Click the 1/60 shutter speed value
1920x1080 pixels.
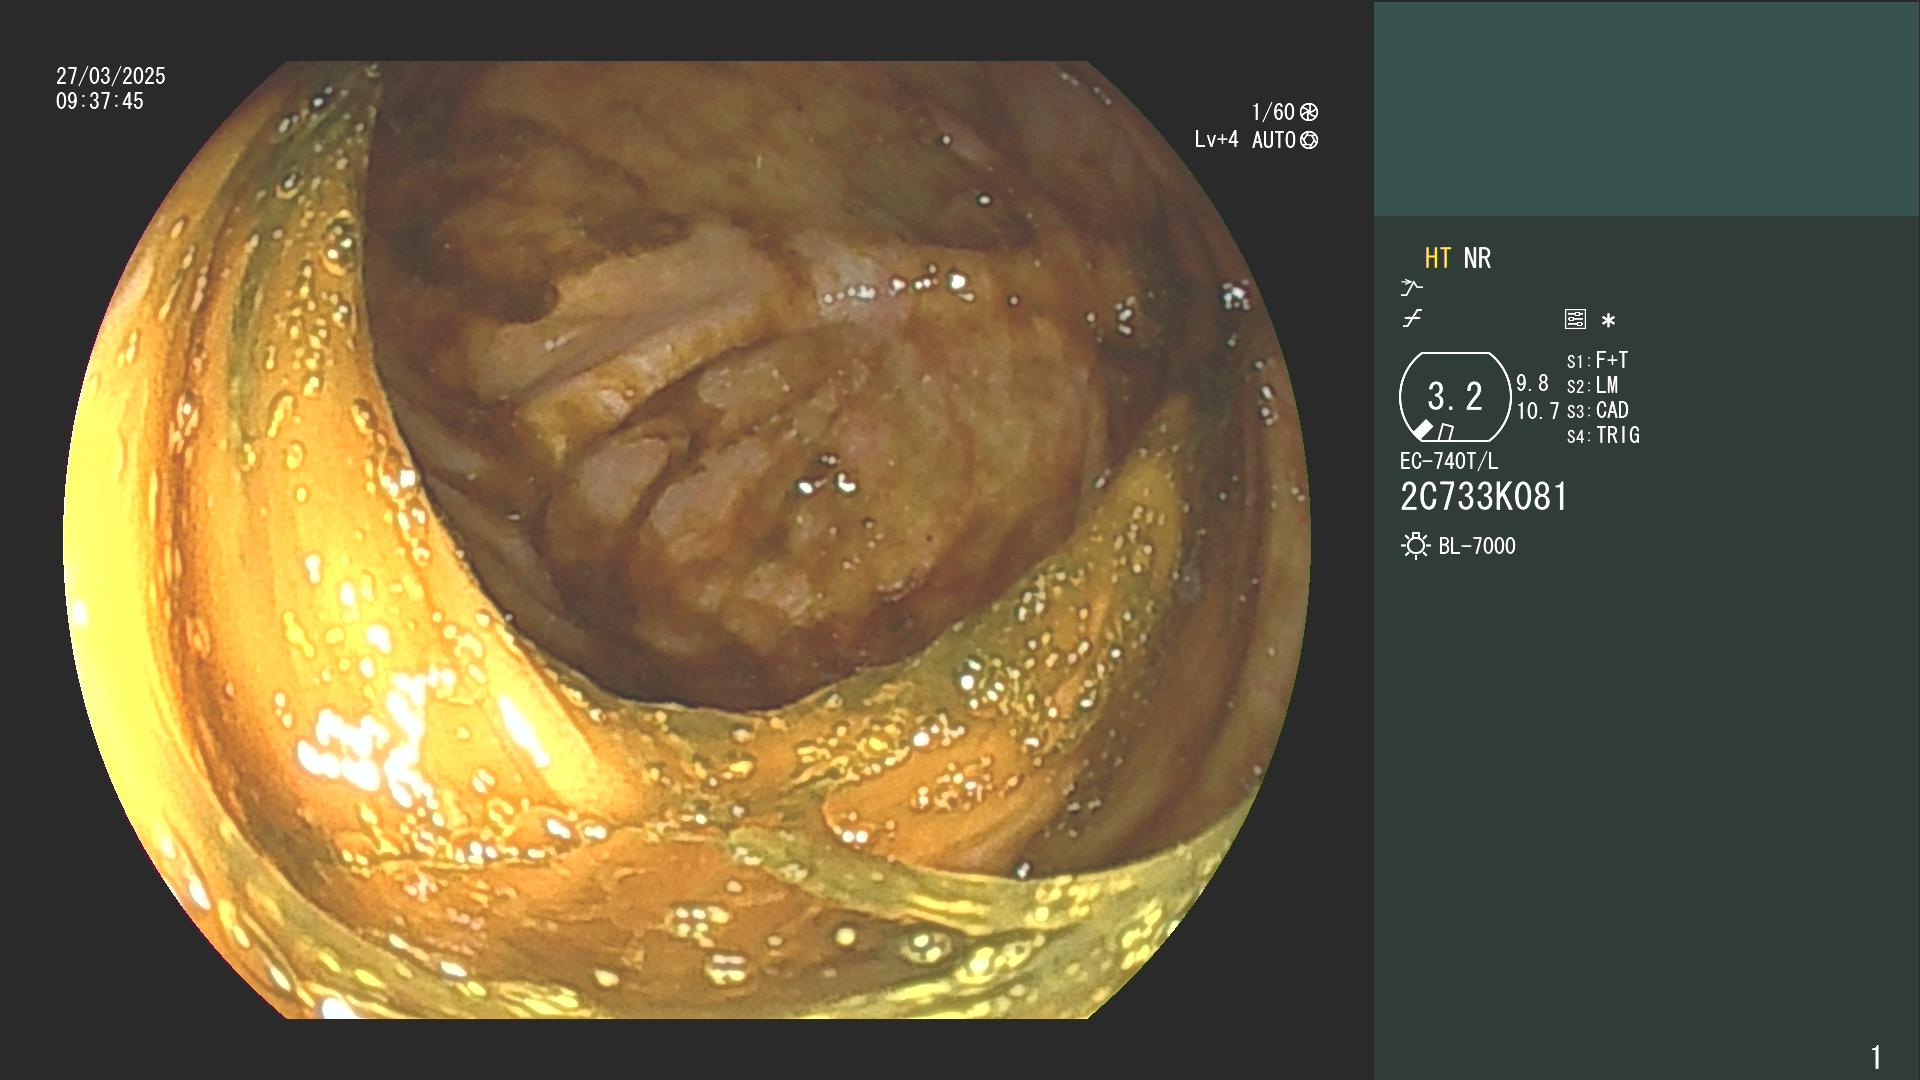click(x=1273, y=112)
